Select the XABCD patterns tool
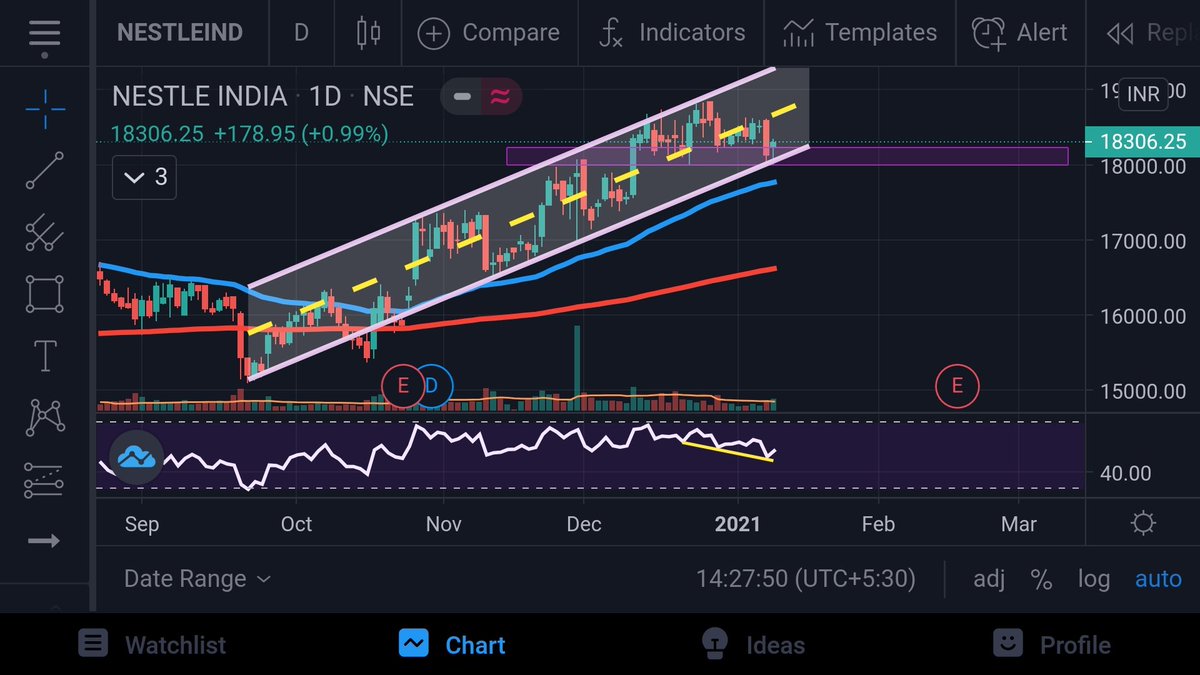 45,417
